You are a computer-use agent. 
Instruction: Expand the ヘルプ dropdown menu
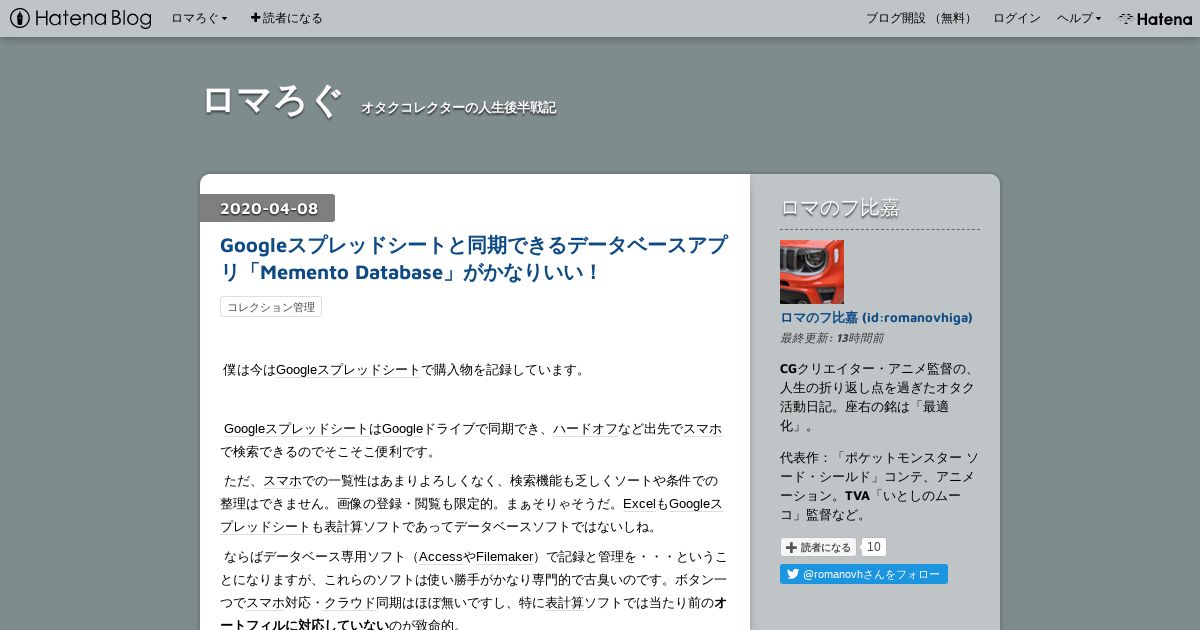click(1079, 18)
